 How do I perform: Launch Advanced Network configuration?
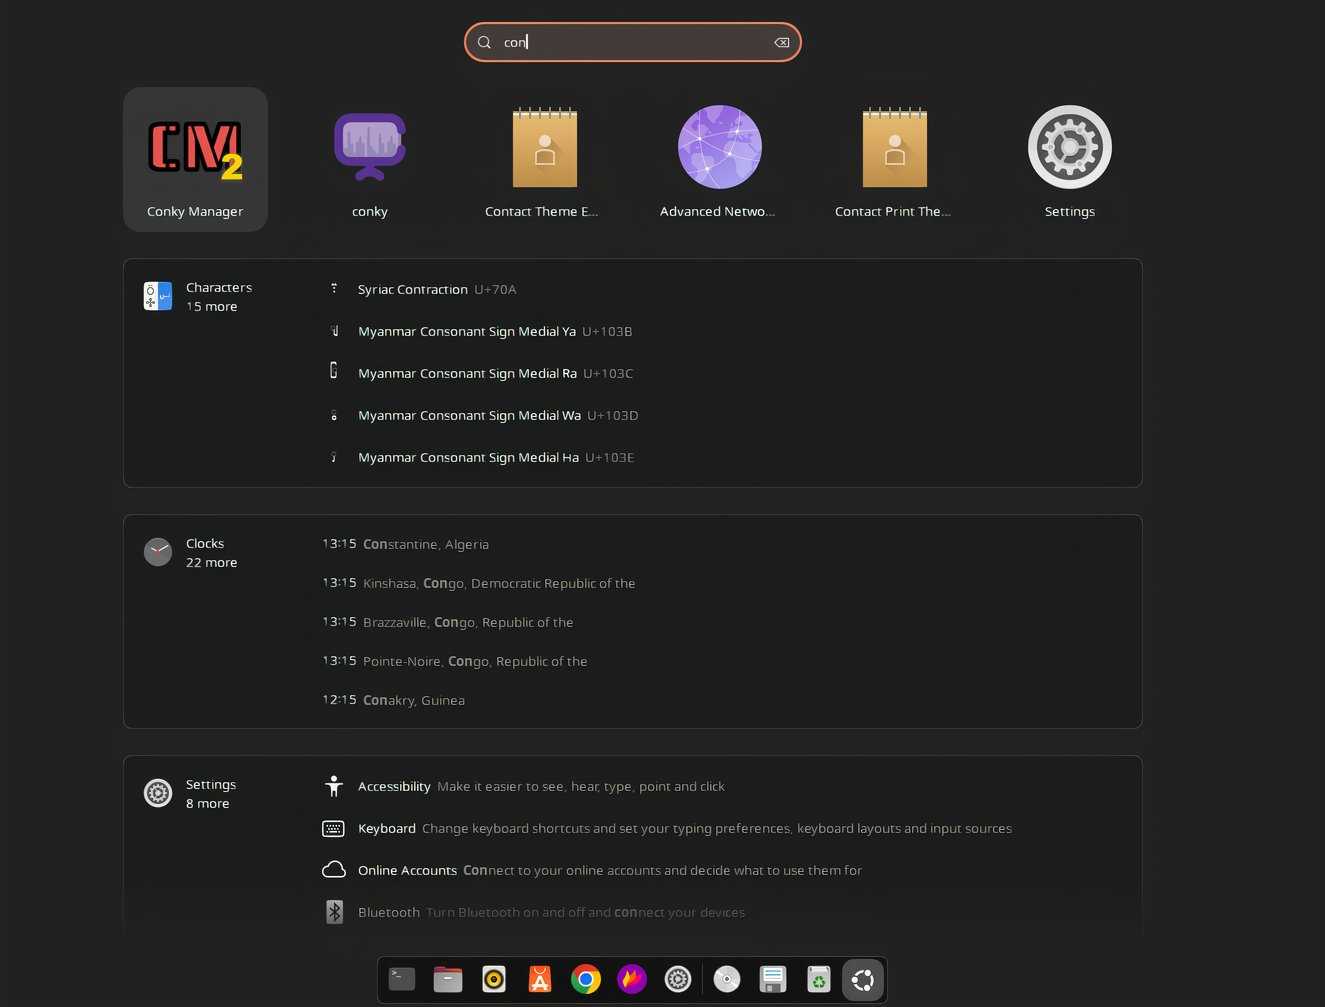tap(719, 159)
